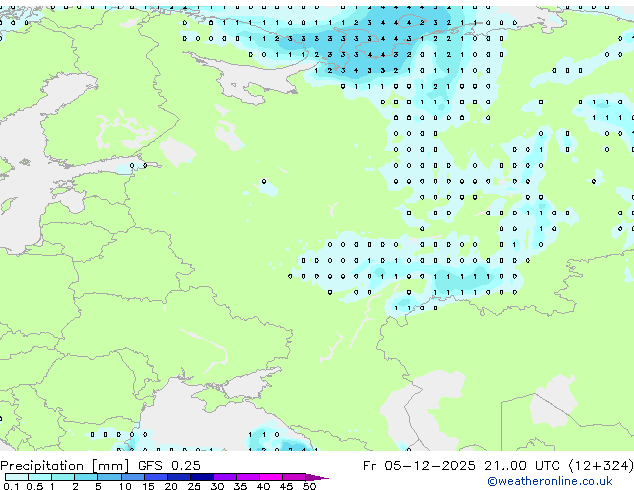Viewport: 634px width, 490px height.
Task: Select the 35–40 mm legend color swatch
Action: pos(248,477)
